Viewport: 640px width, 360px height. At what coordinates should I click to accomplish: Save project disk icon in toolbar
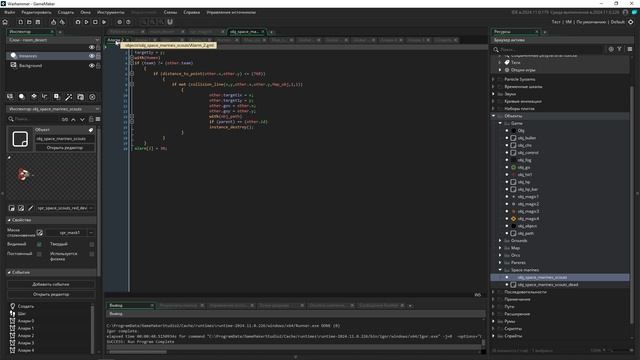[38, 22]
